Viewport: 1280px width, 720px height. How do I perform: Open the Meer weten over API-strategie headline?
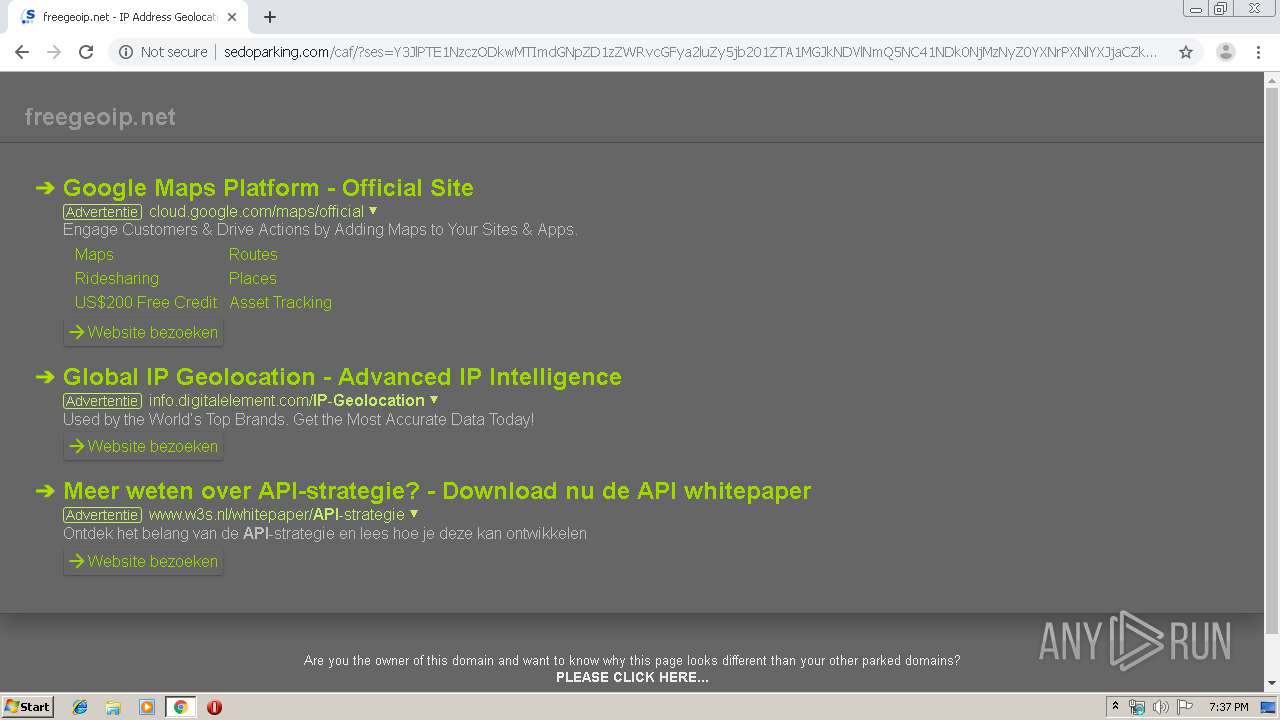[437, 491]
